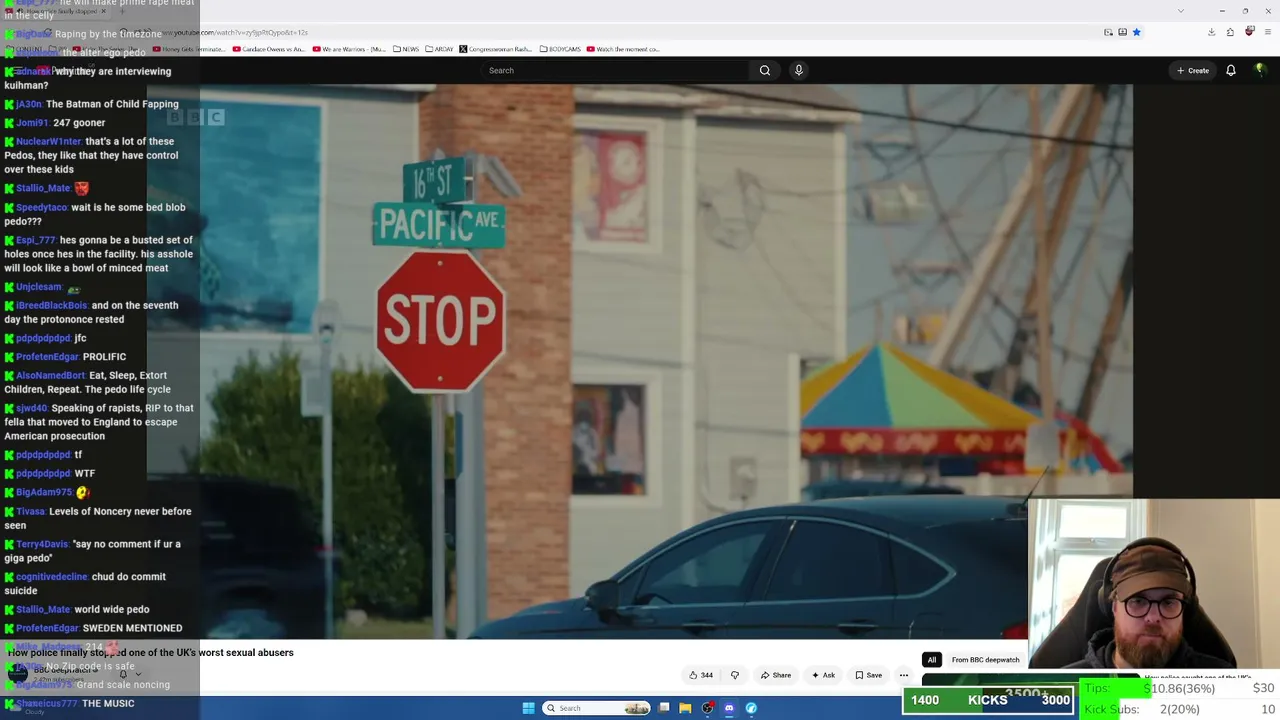Click chat username sjwd40
1280x720 pixels.
[32, 408]
